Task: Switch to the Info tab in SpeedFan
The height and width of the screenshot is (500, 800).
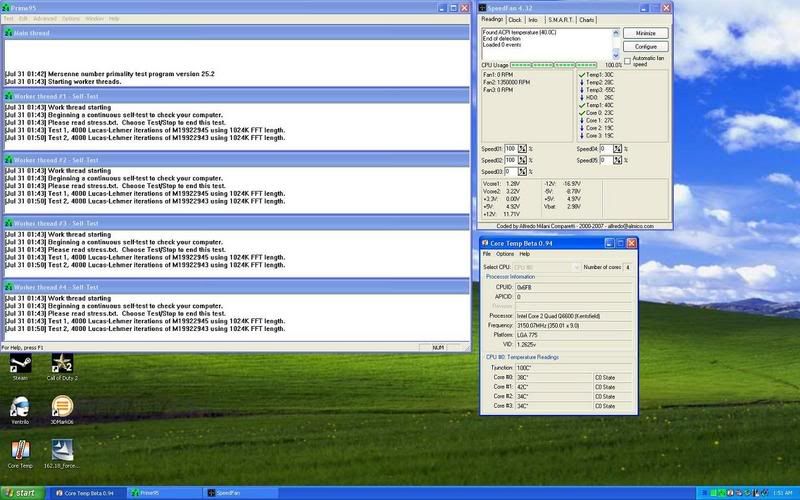Action: click(533, 20)
